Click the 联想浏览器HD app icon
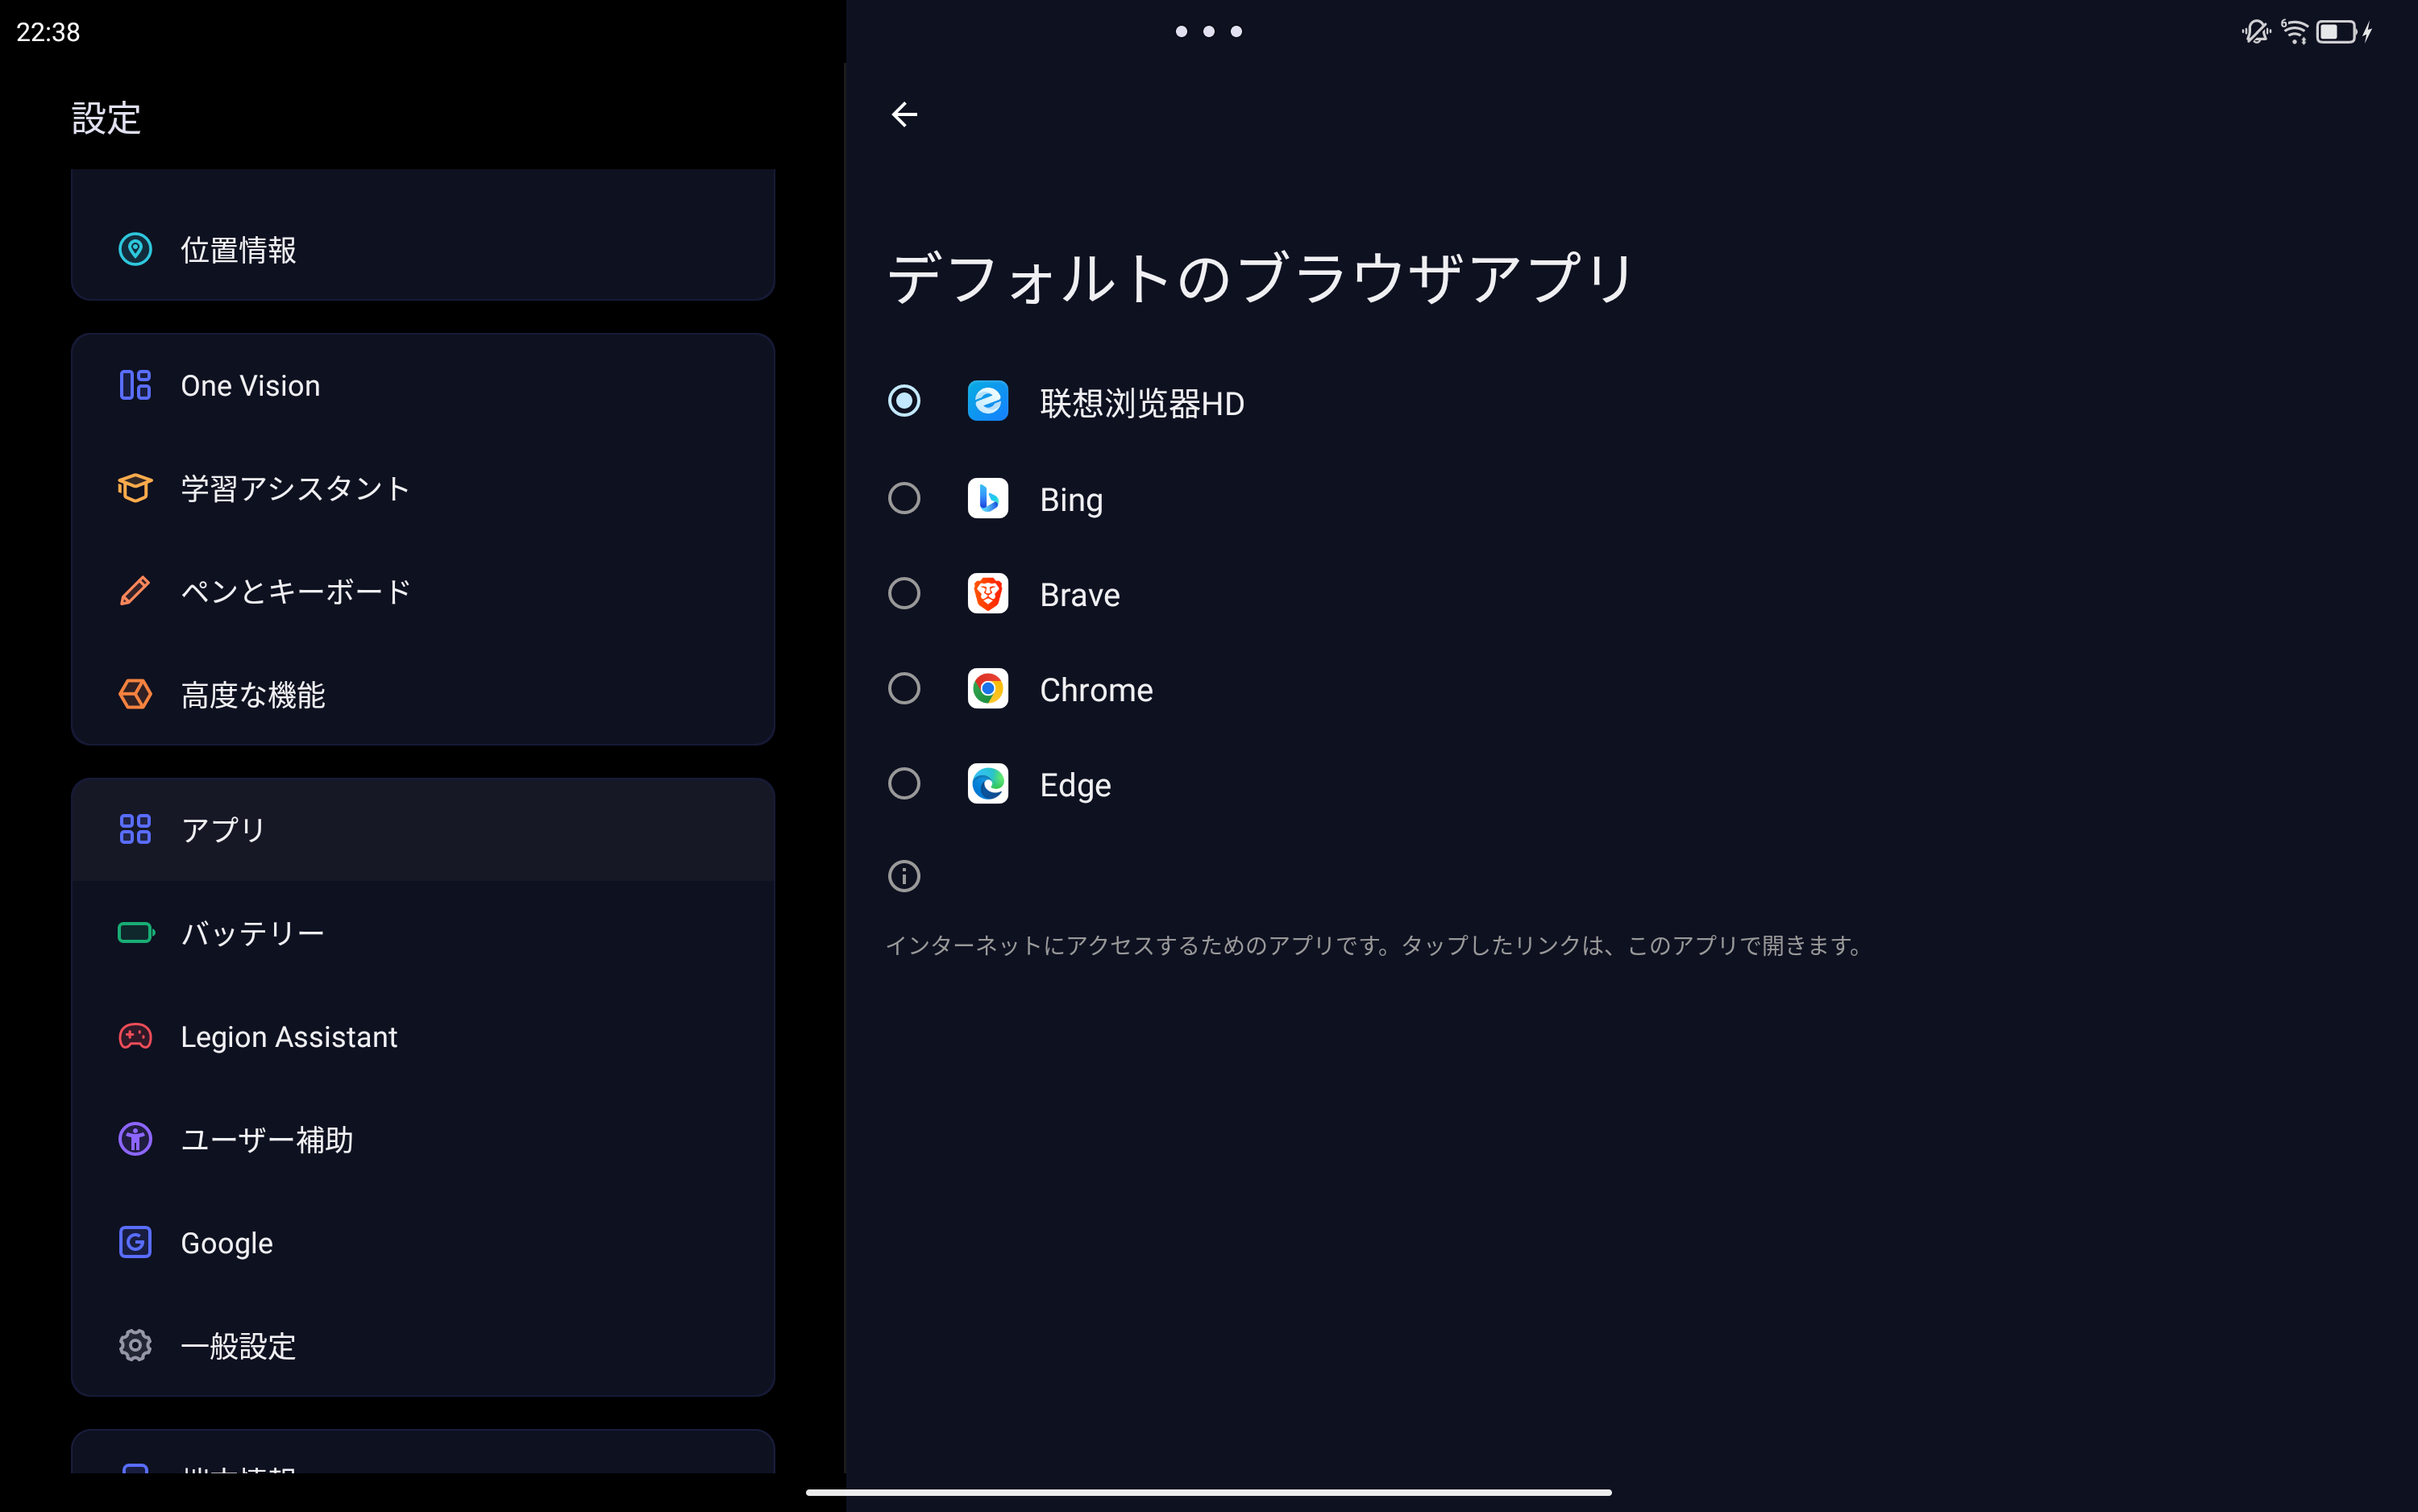The image size is (2418, 1512). pyautogui.click(x=987, y=402)
